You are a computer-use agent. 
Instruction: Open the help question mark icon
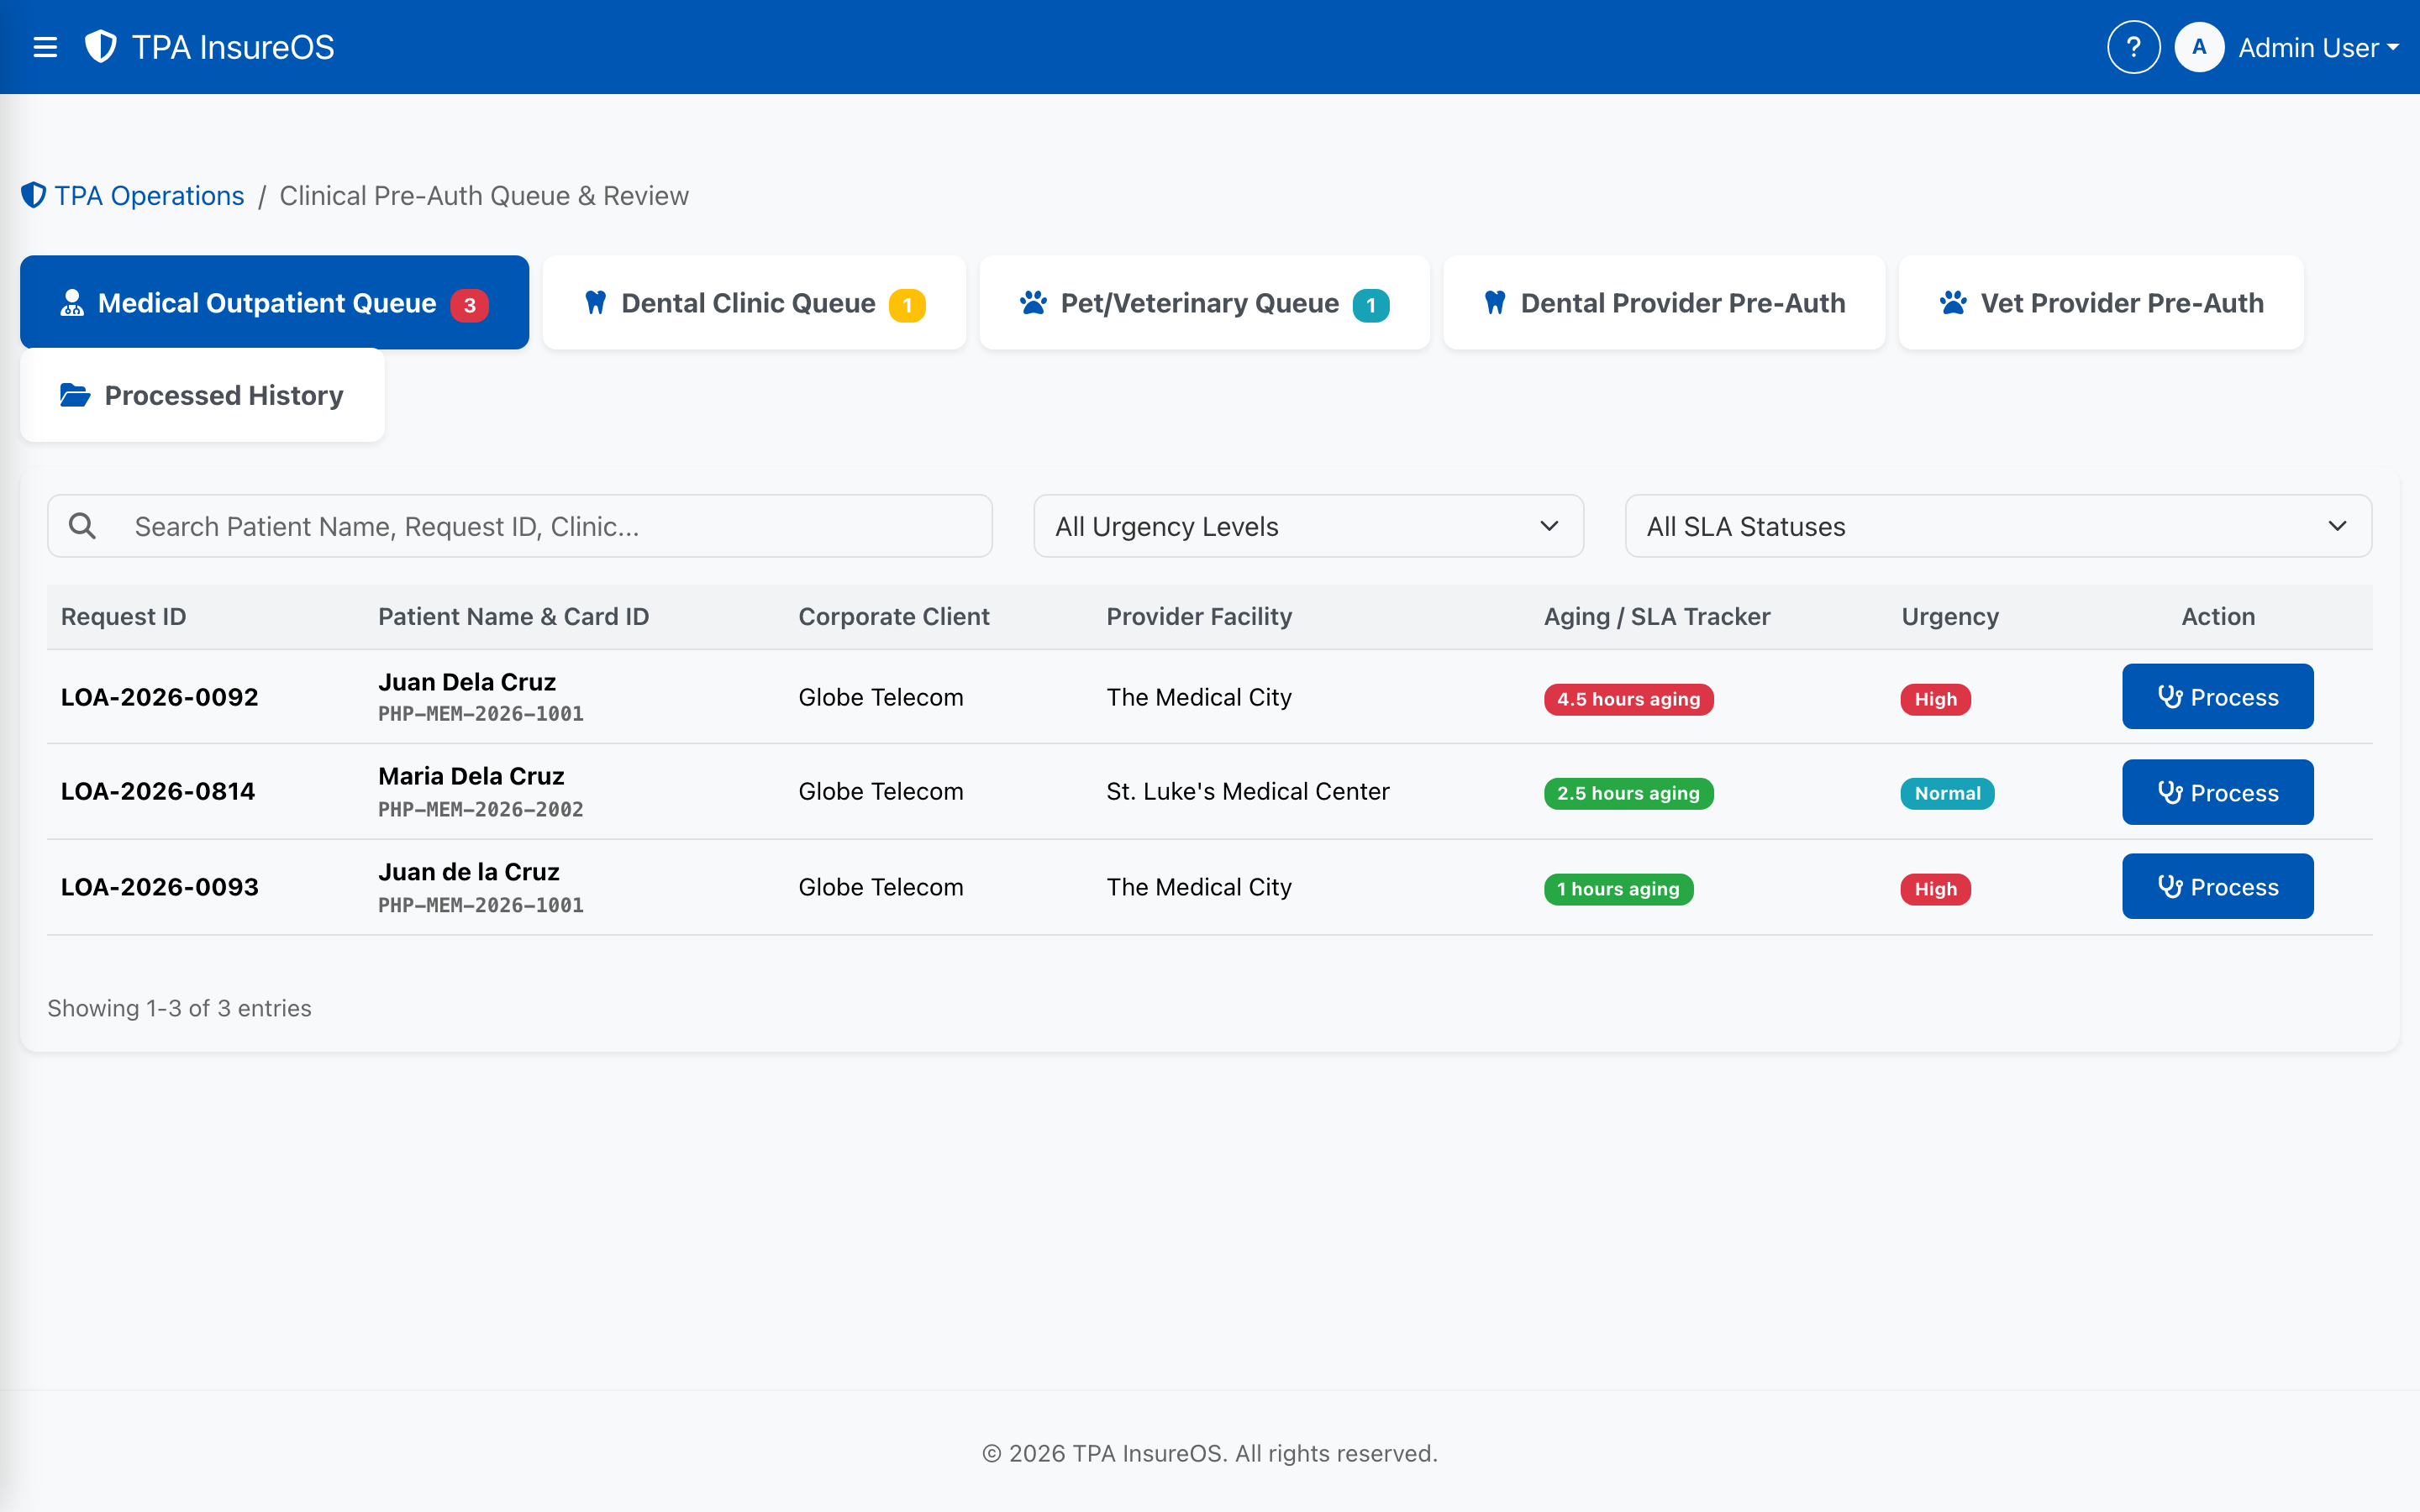(x=2133, y=47)
